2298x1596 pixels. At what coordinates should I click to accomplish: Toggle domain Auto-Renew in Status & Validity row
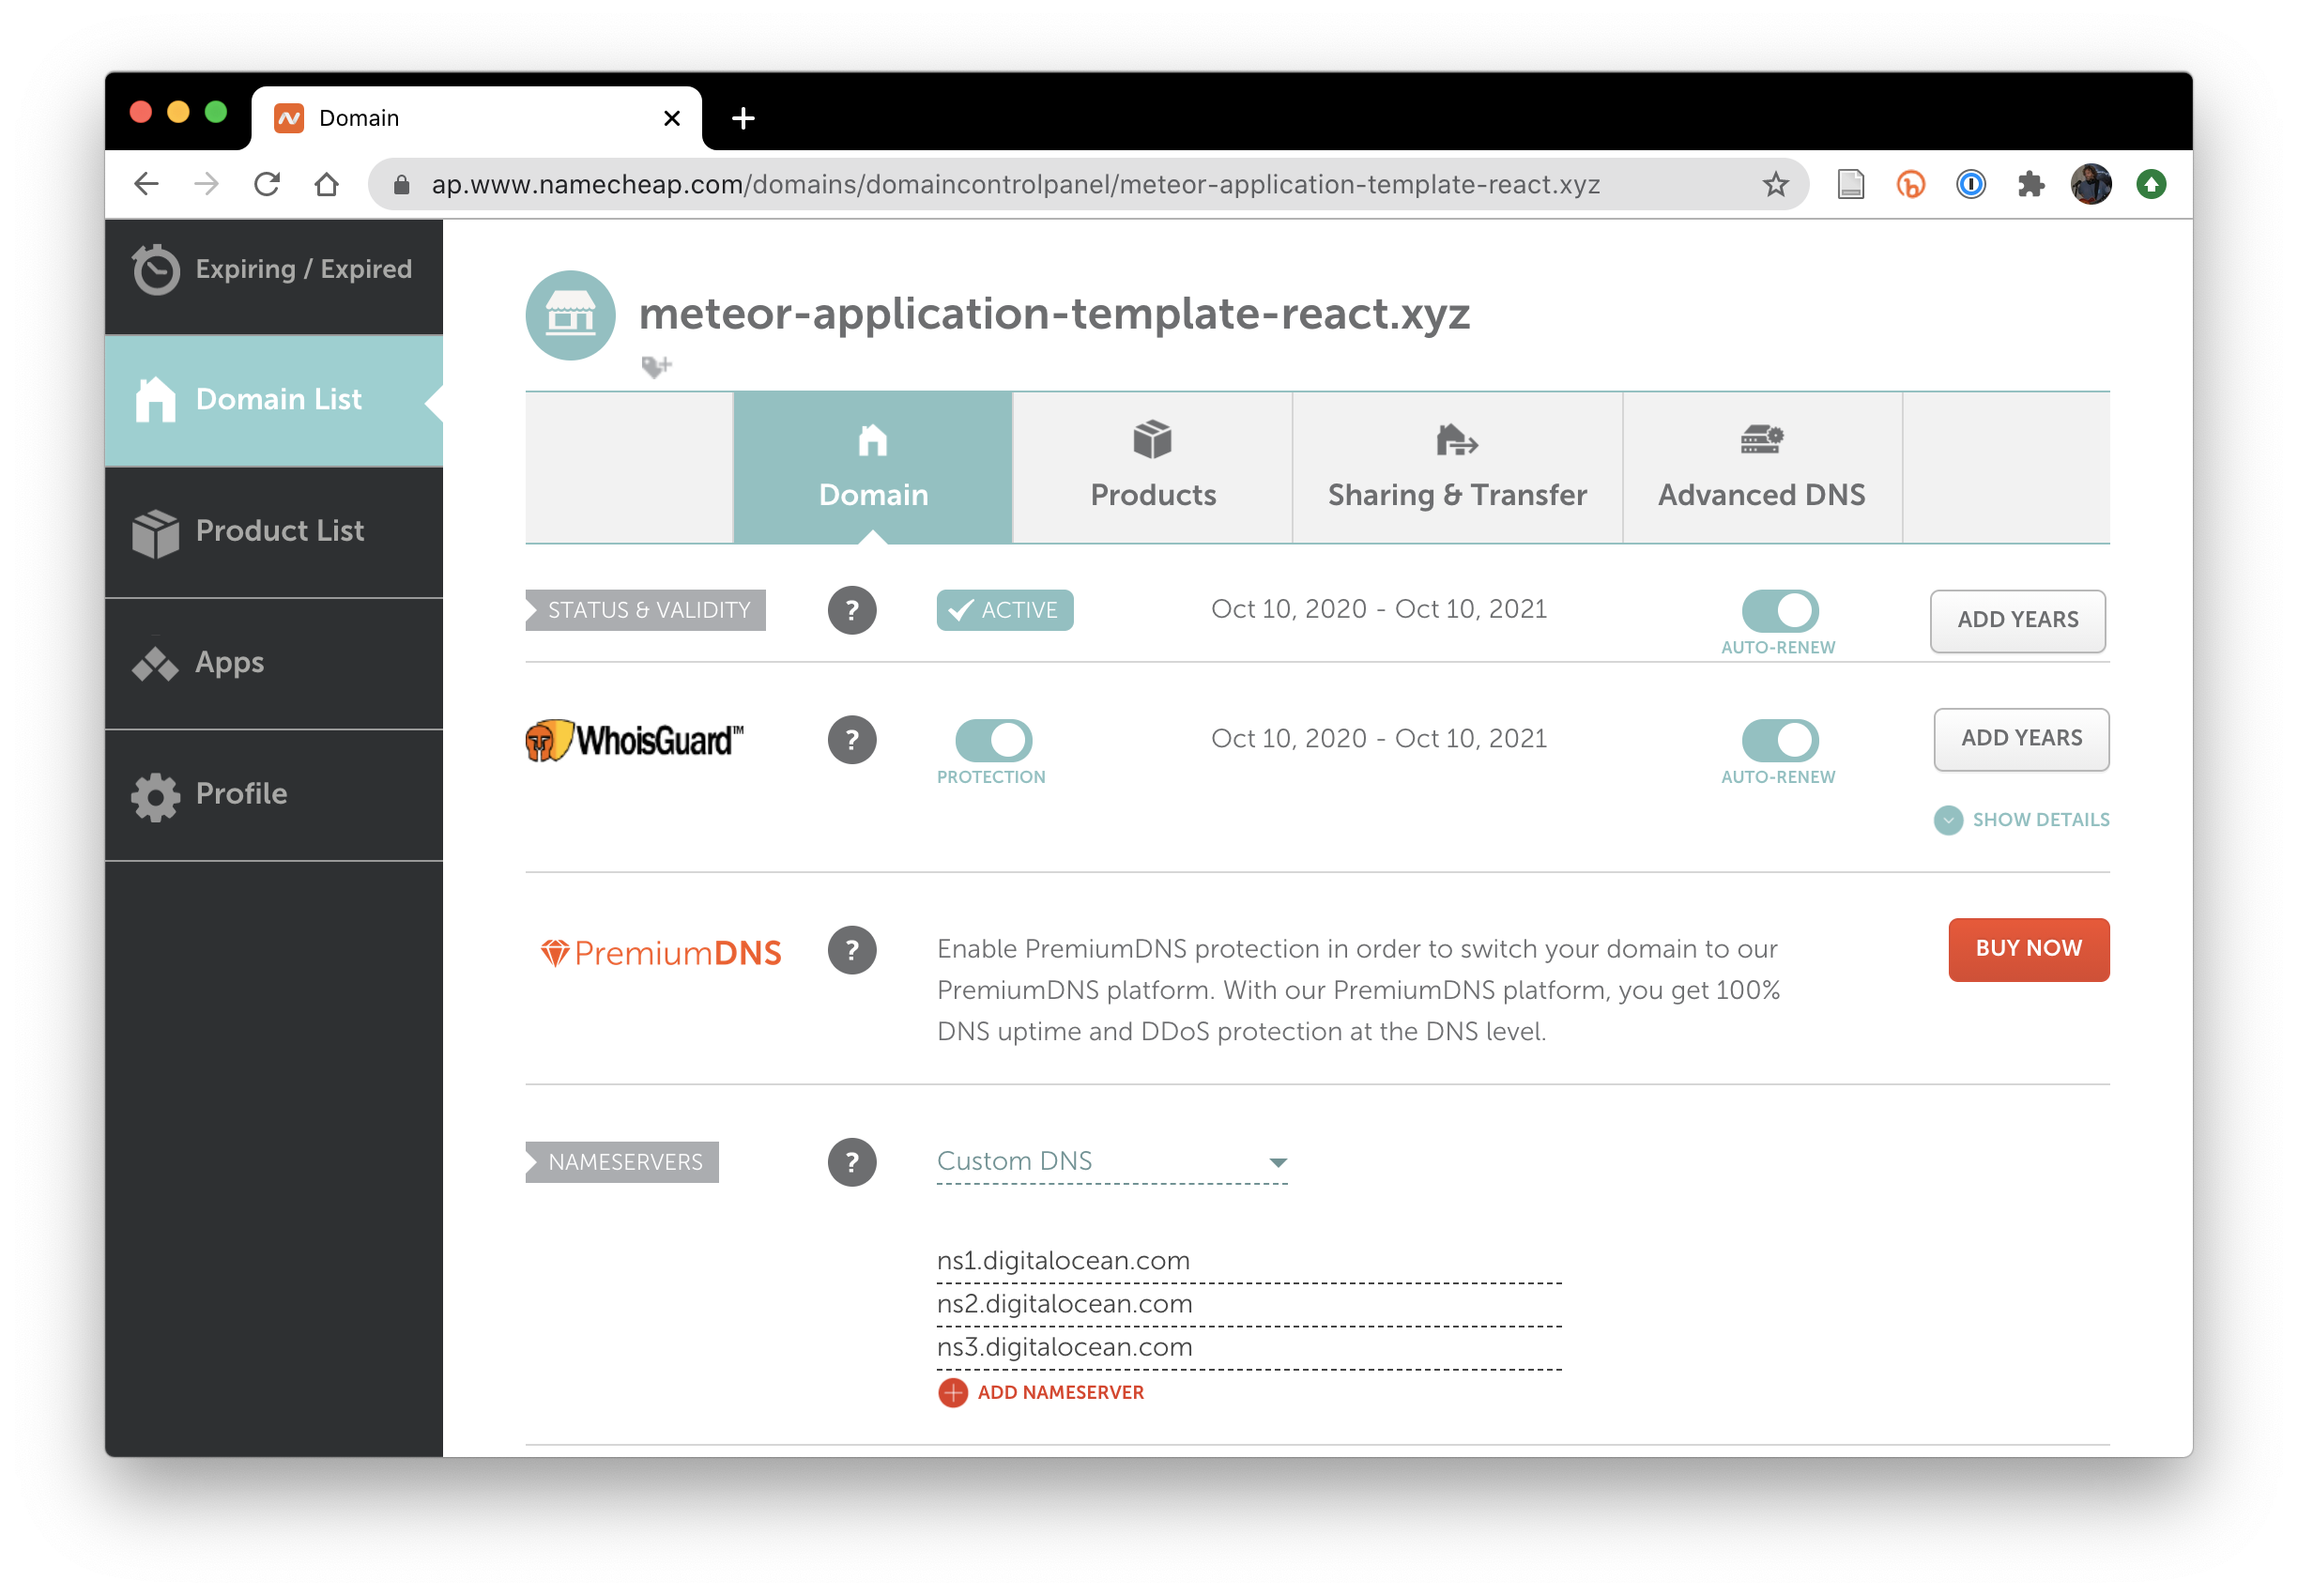pyautogui.click(x=1779, y=610)
